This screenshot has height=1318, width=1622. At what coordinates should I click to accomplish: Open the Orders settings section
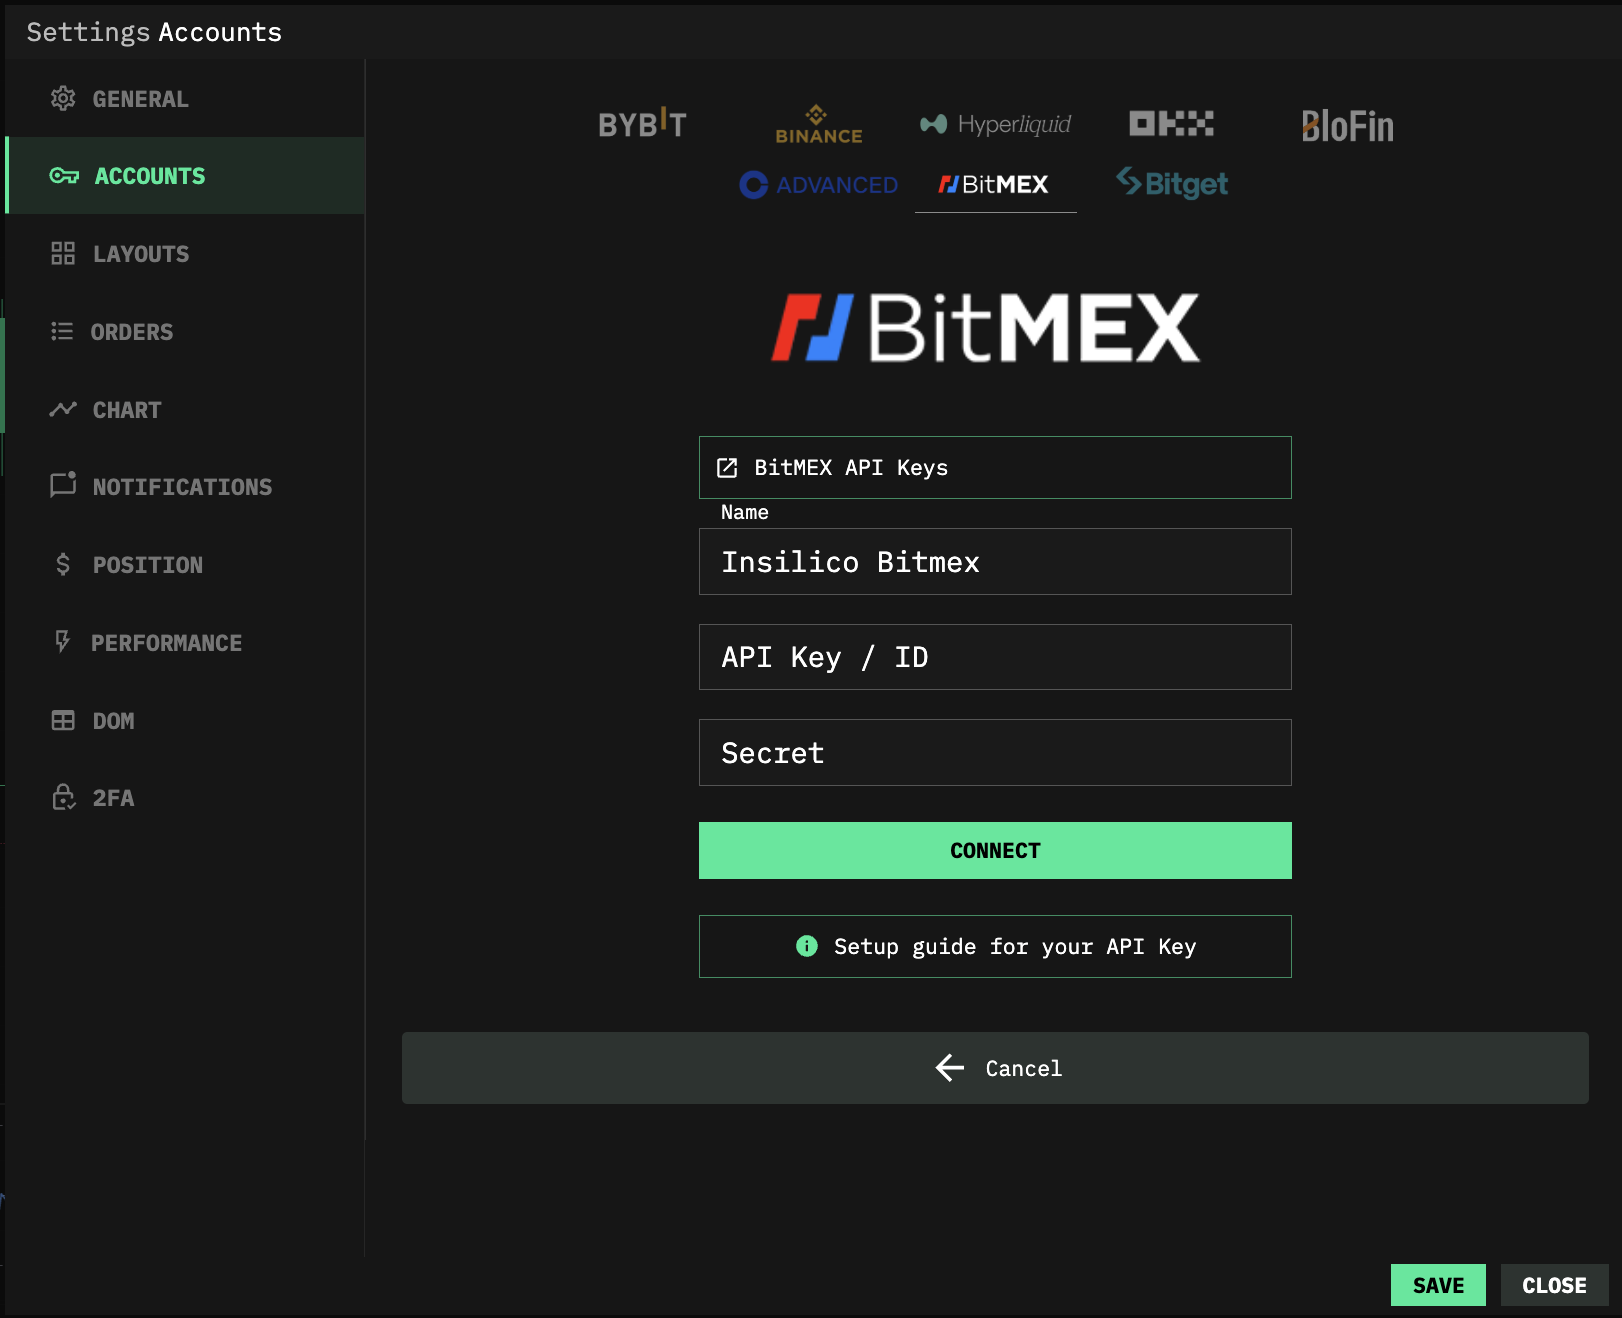coord(131,332)
